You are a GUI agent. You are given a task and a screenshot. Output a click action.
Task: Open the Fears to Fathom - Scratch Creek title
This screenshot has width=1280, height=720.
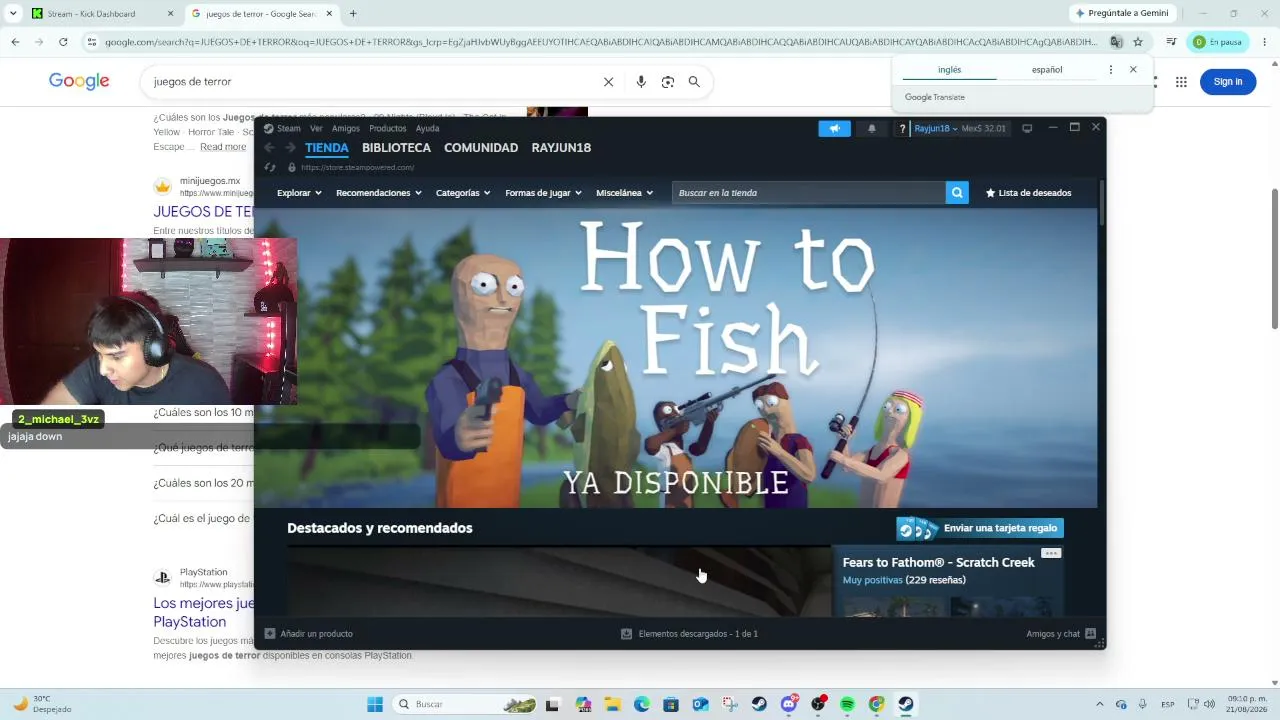[939, 563]
